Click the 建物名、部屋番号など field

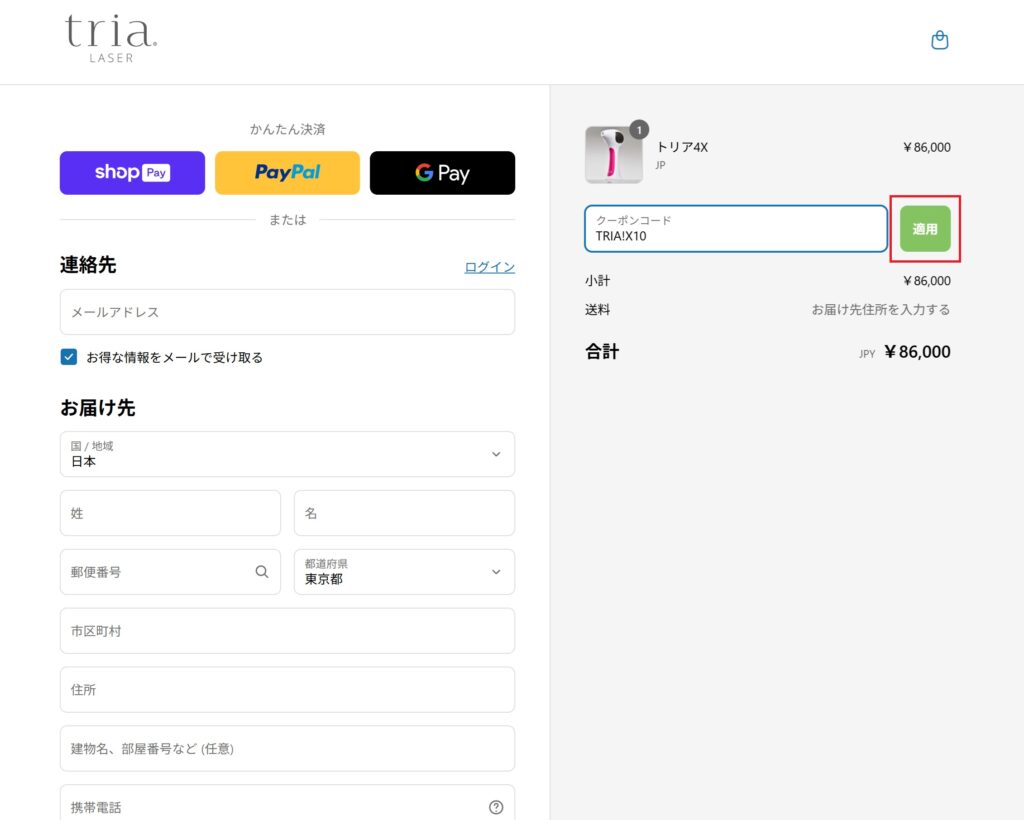tap(287, 748)
